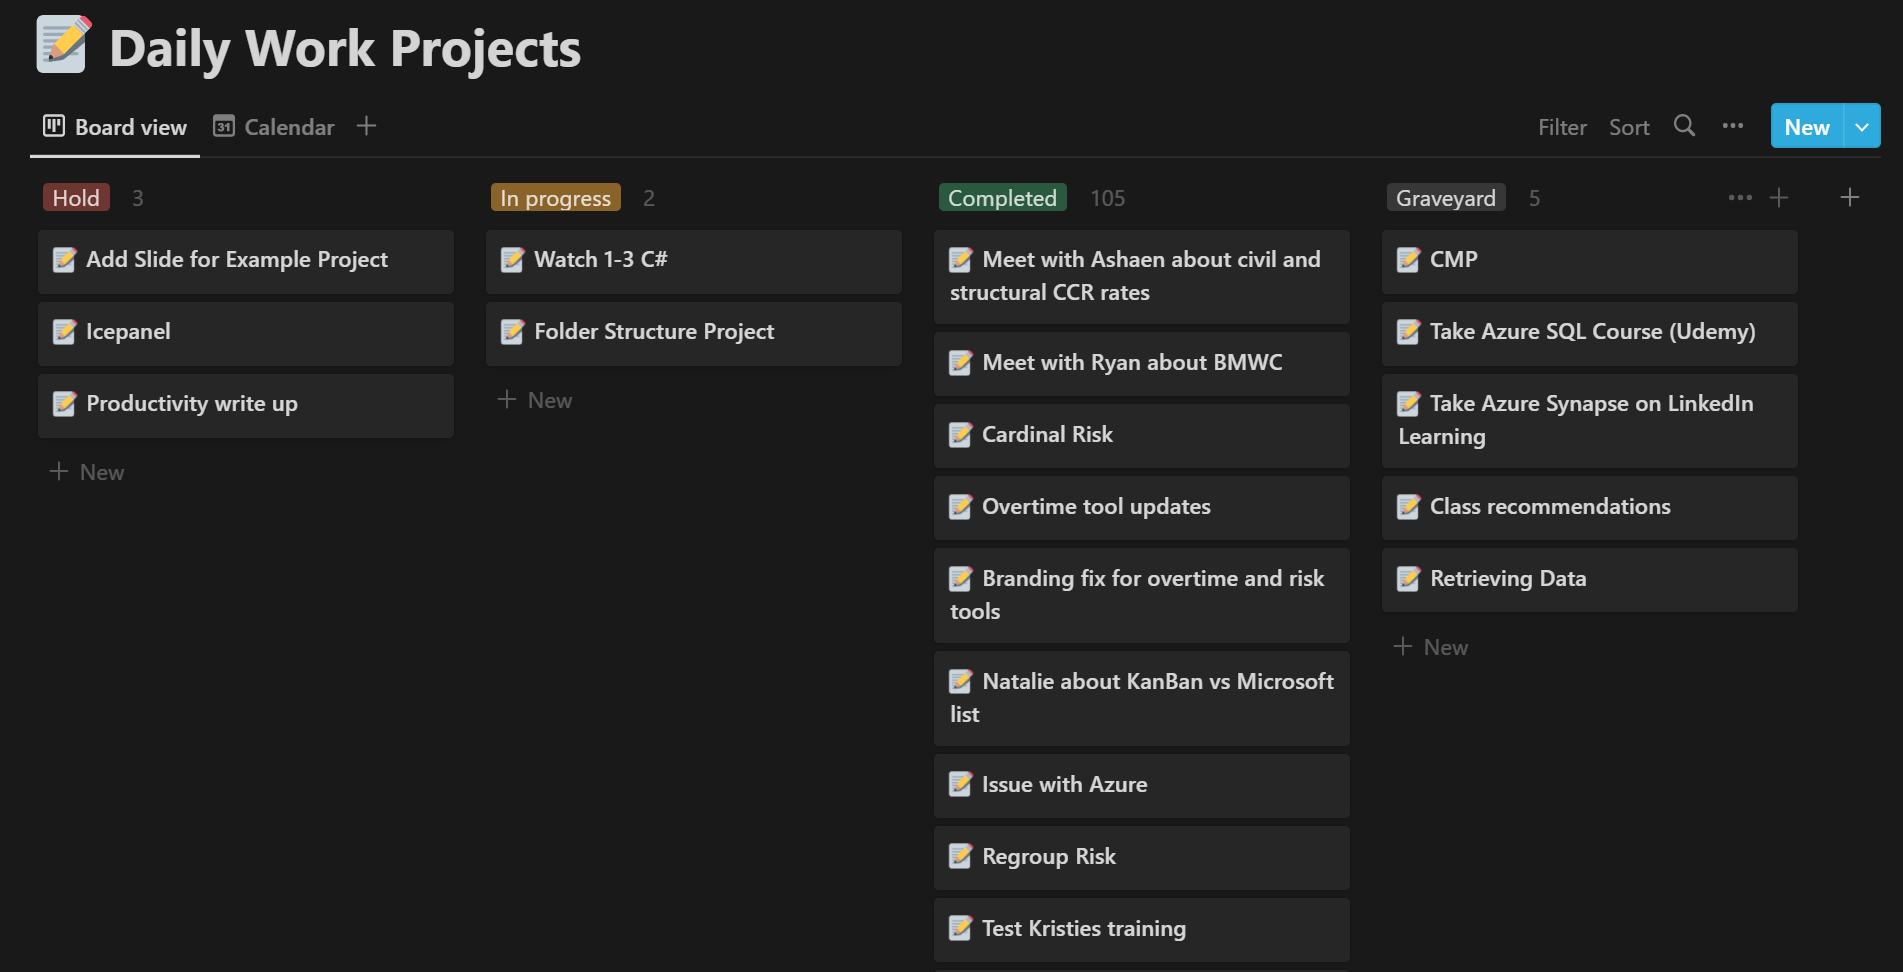Open the Sort options
Image resolution: width=1903 pixels, height=972 pixels.
point(1628,127)
